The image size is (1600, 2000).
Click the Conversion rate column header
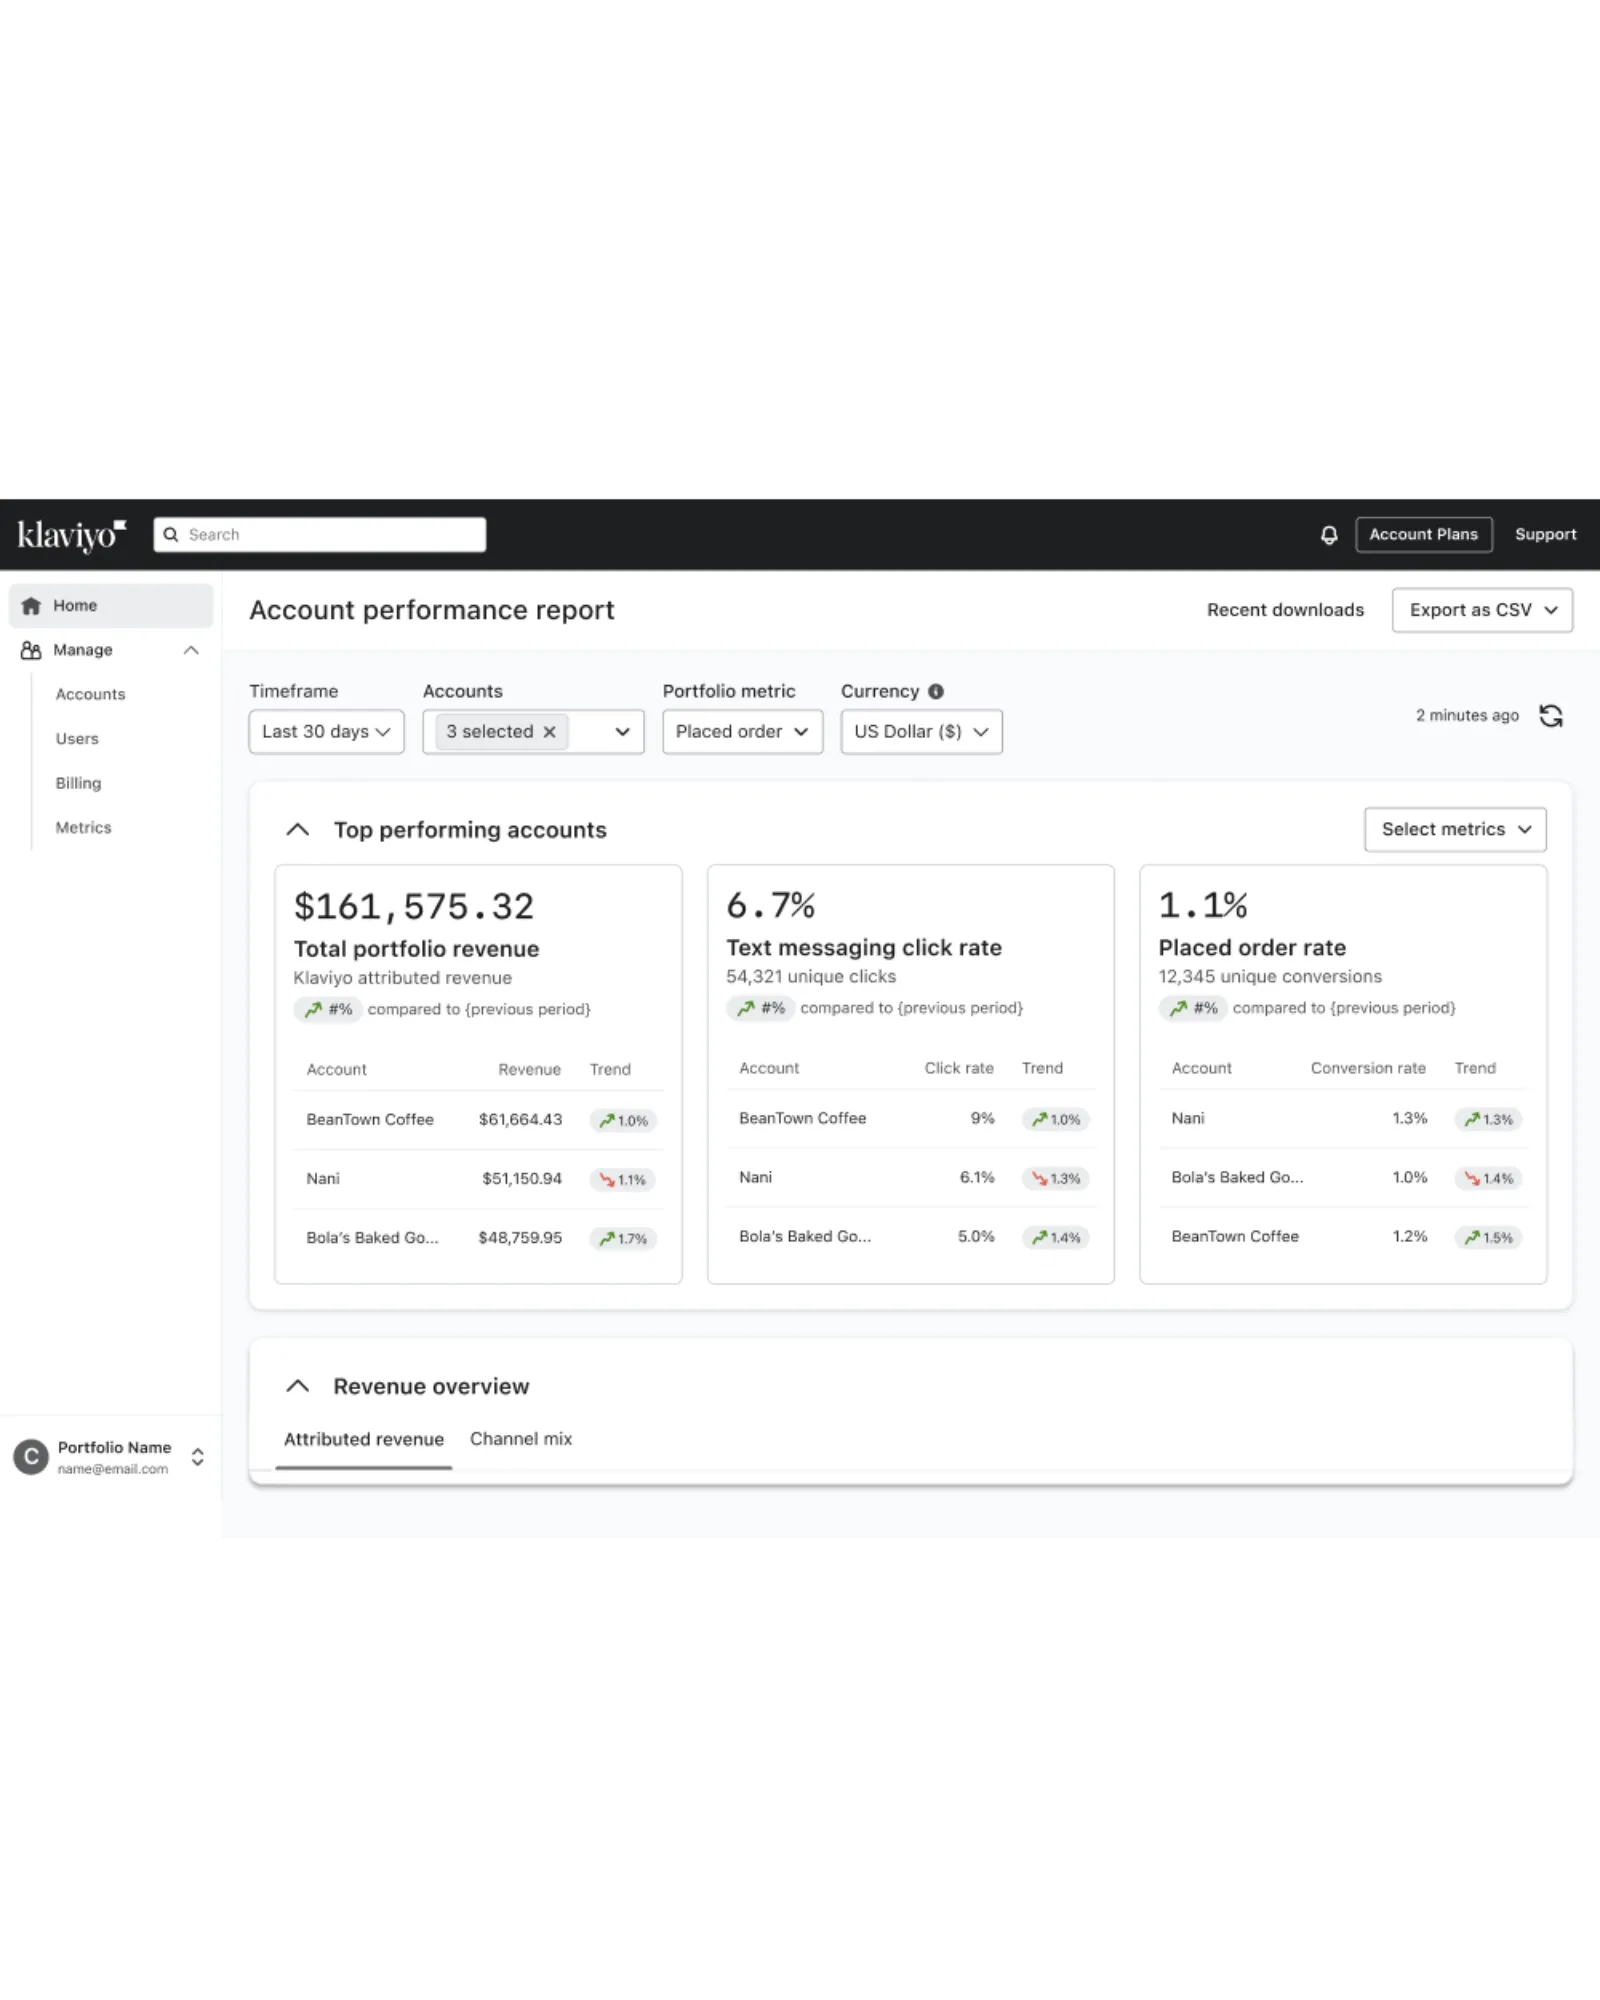(1368, 1069)
